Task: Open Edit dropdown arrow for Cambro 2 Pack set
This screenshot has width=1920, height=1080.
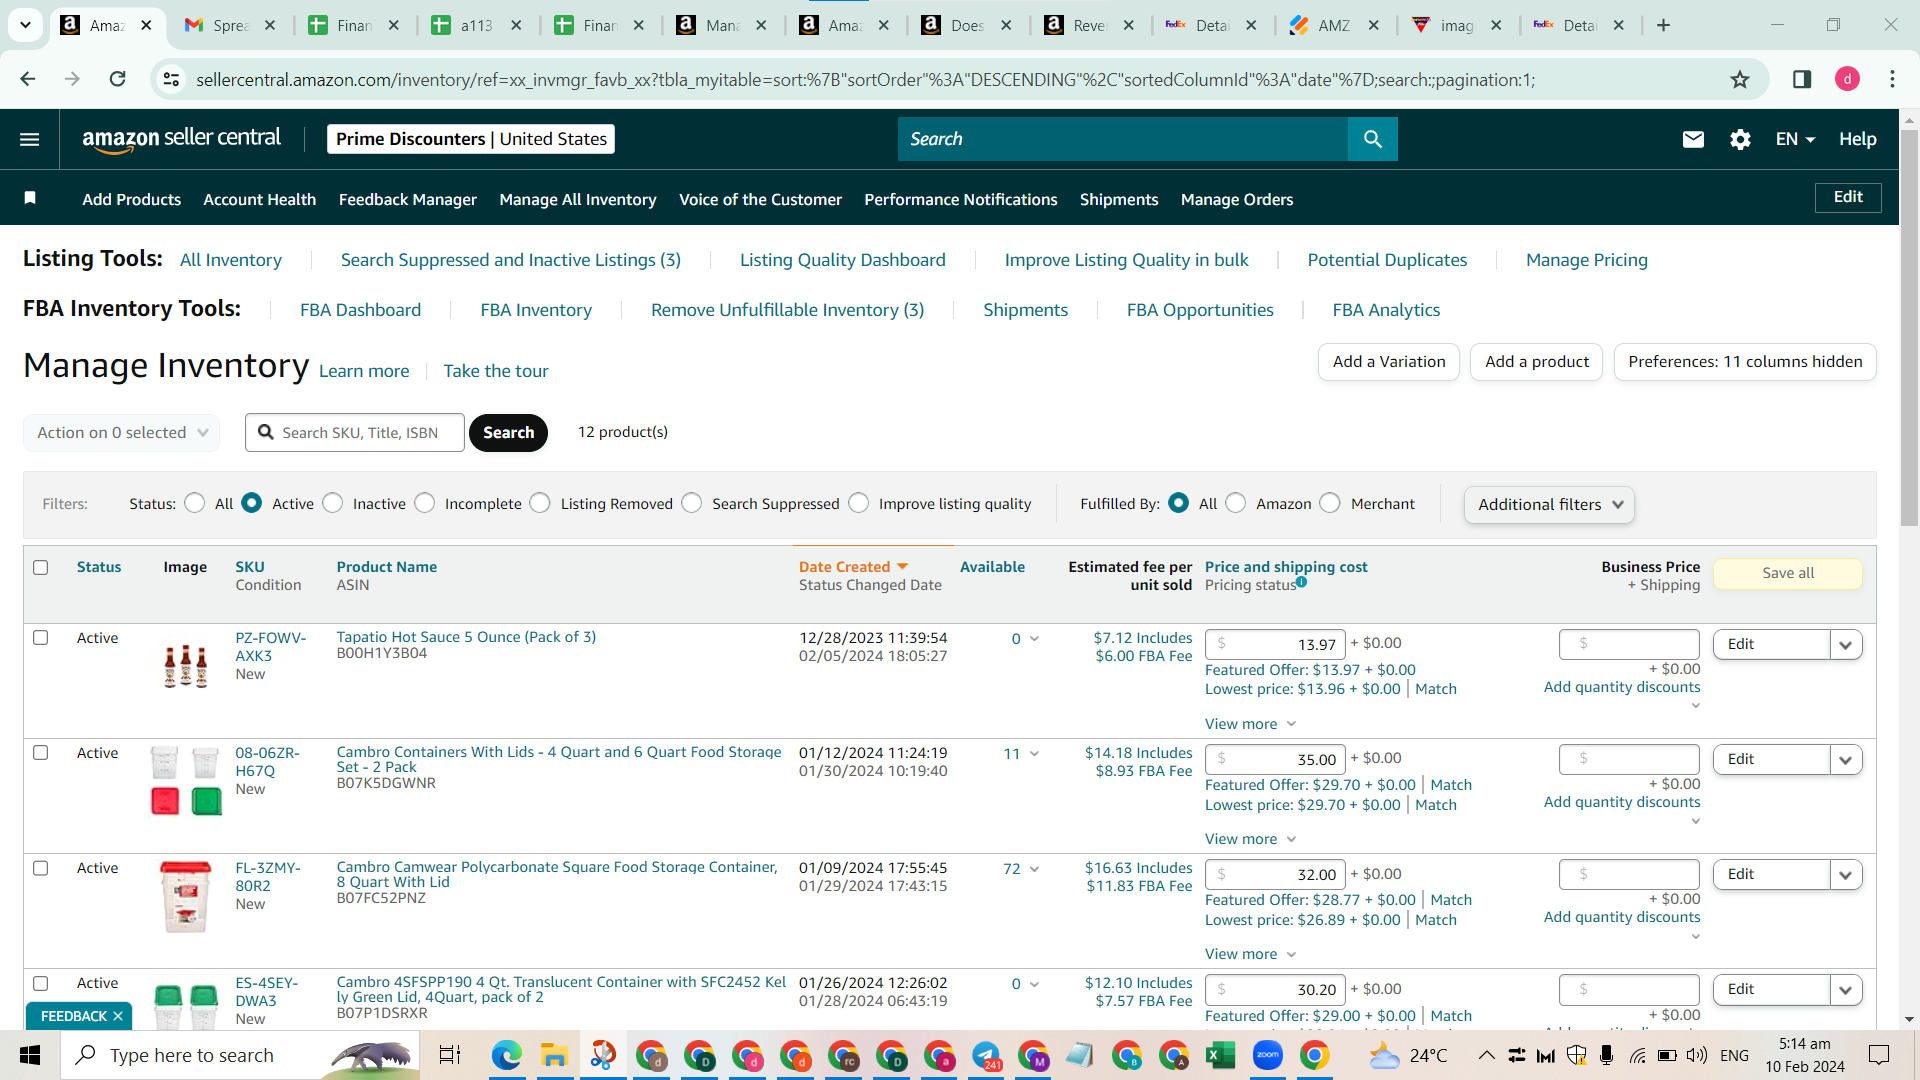Action: [x=1846, y=760]
